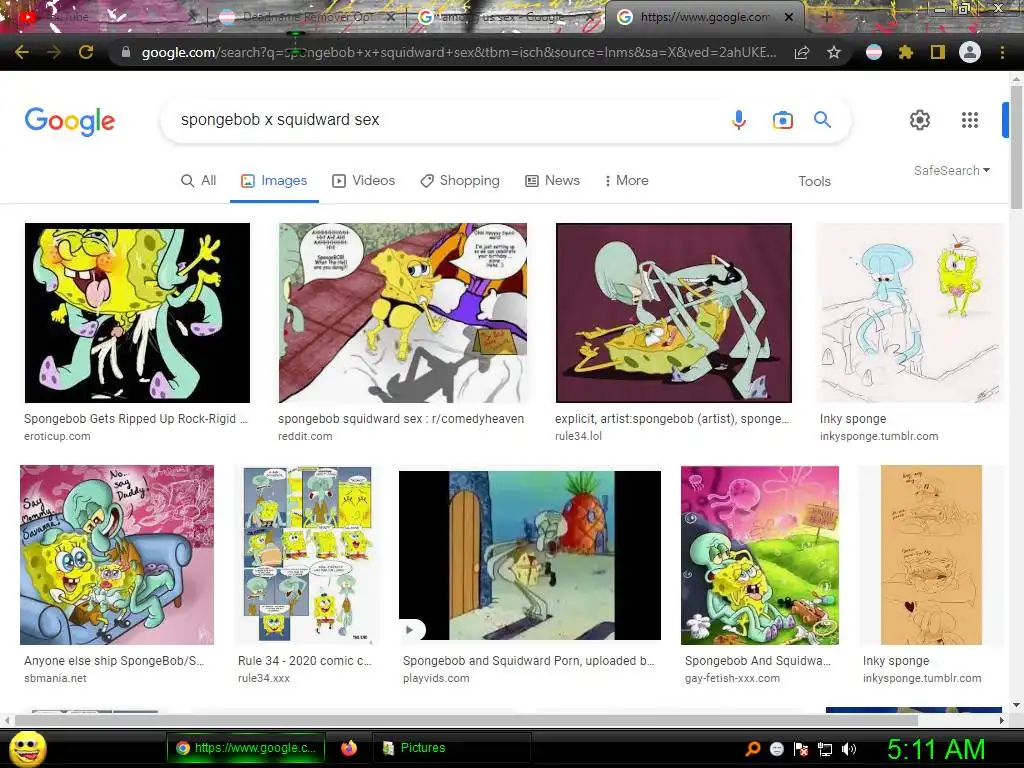Open Google quick settings gear
The width and height of the screenshot is (1024, 768).
(x=920, y=120)
